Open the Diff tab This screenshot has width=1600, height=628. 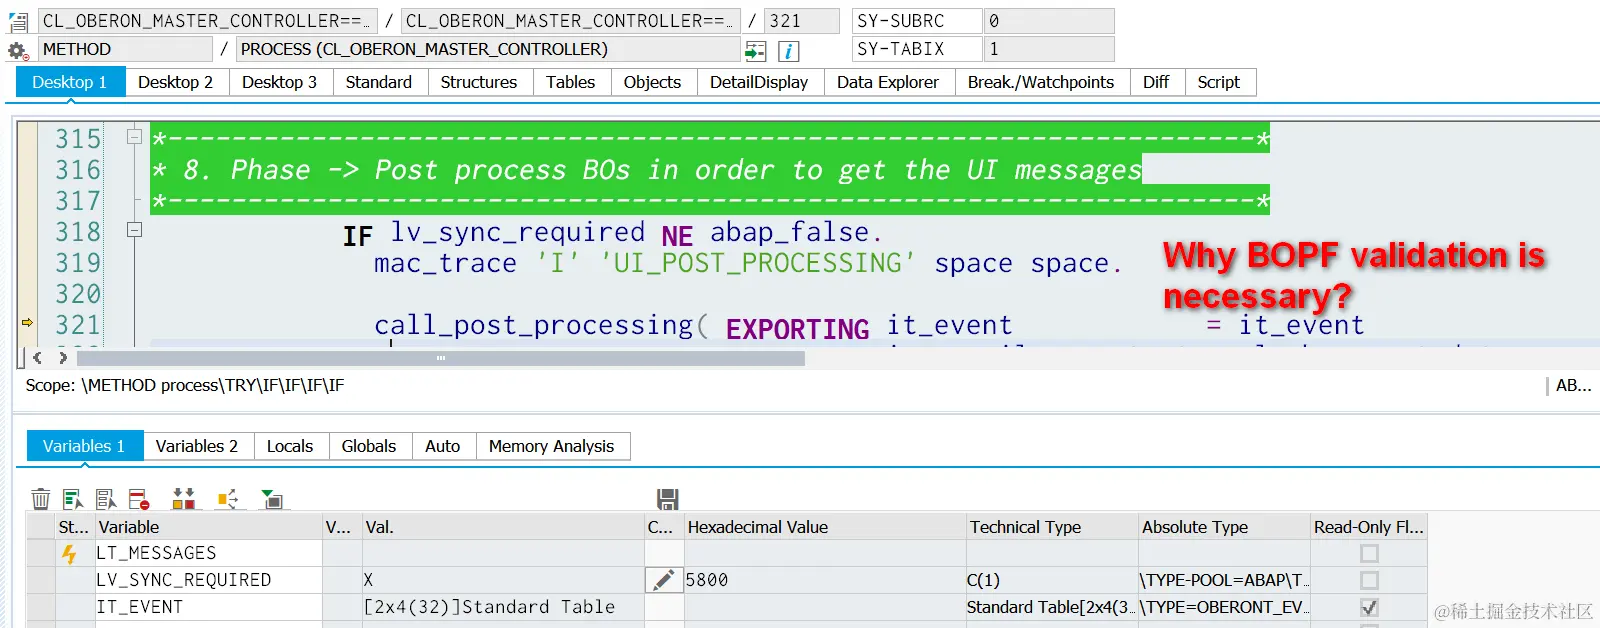click(1156, 82)
